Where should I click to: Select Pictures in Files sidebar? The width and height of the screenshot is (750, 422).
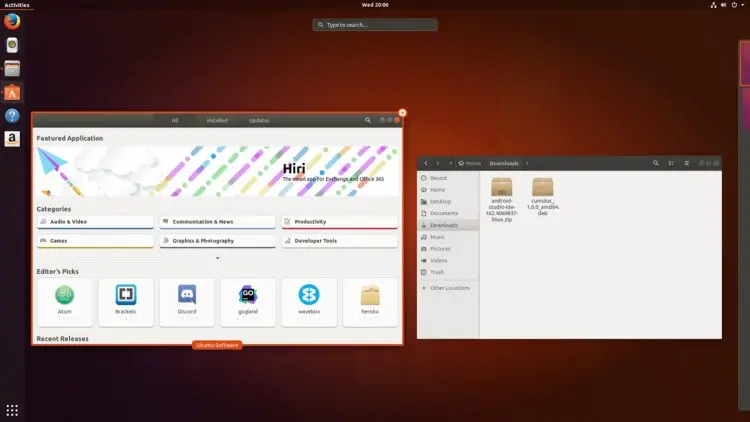pos(448,249)
